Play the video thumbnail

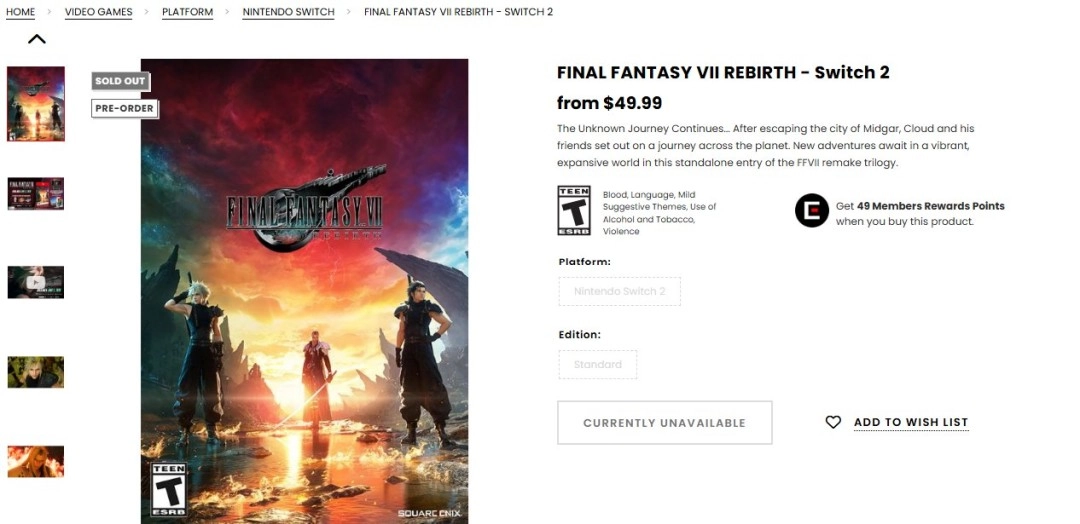click(x=36, y=282)
